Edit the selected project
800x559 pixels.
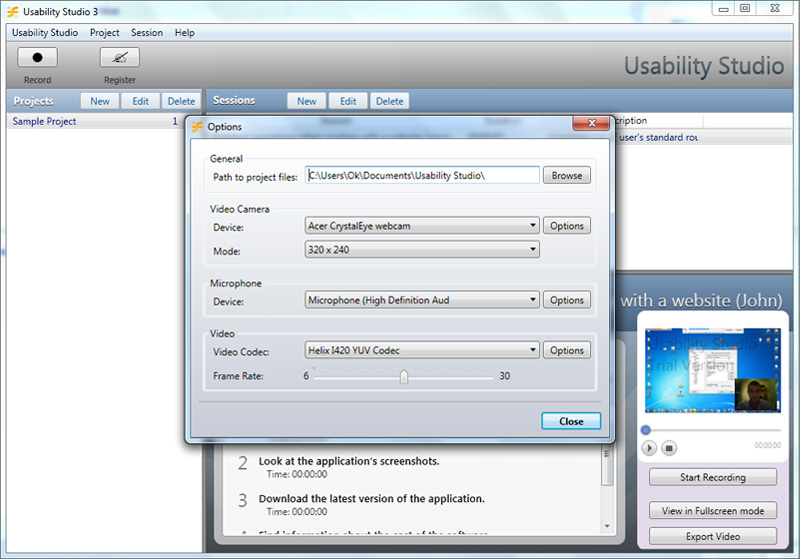[x=140, y=101]
